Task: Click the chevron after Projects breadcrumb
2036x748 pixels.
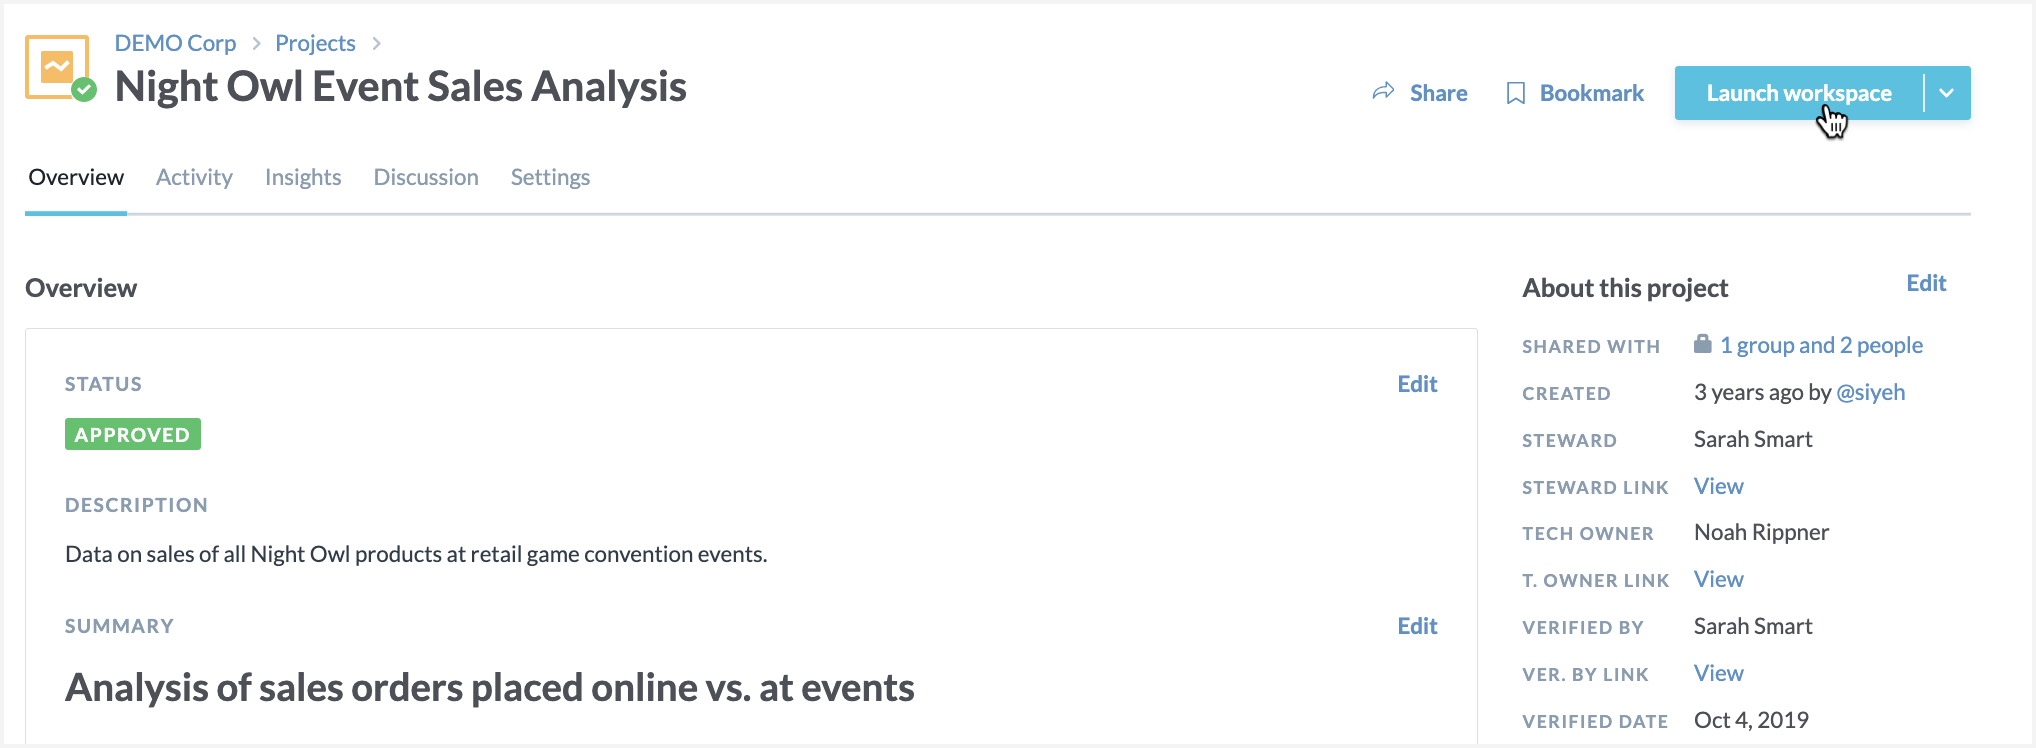Action: 376,43
